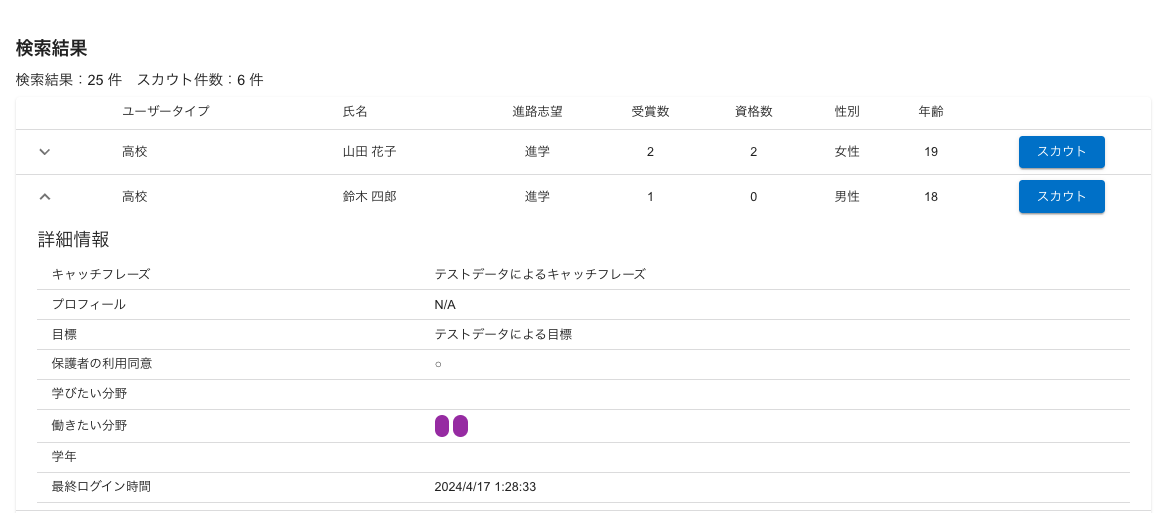This screenshot has height=513, width=1163.
Task: Click age value 19
Action: [x=931, y=152]
